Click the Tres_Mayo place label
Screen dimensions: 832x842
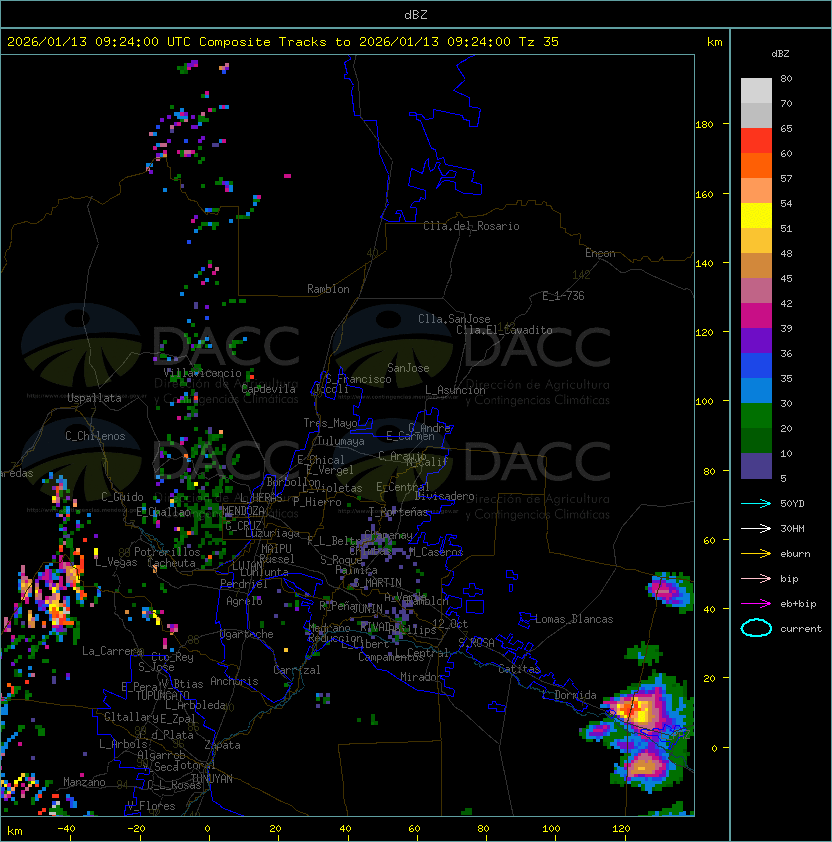(x=330, y=423)
